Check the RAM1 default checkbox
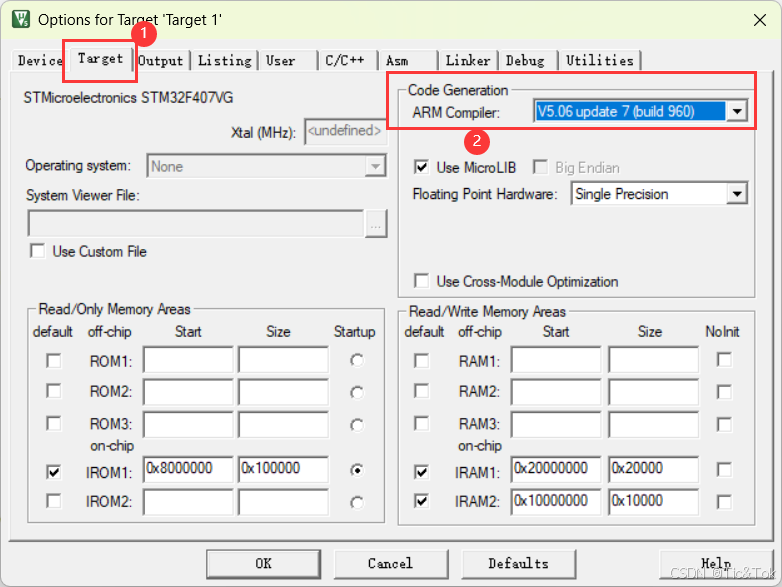Image resolution: width=782 pixels, height=587 pixels. click(421, 360)
